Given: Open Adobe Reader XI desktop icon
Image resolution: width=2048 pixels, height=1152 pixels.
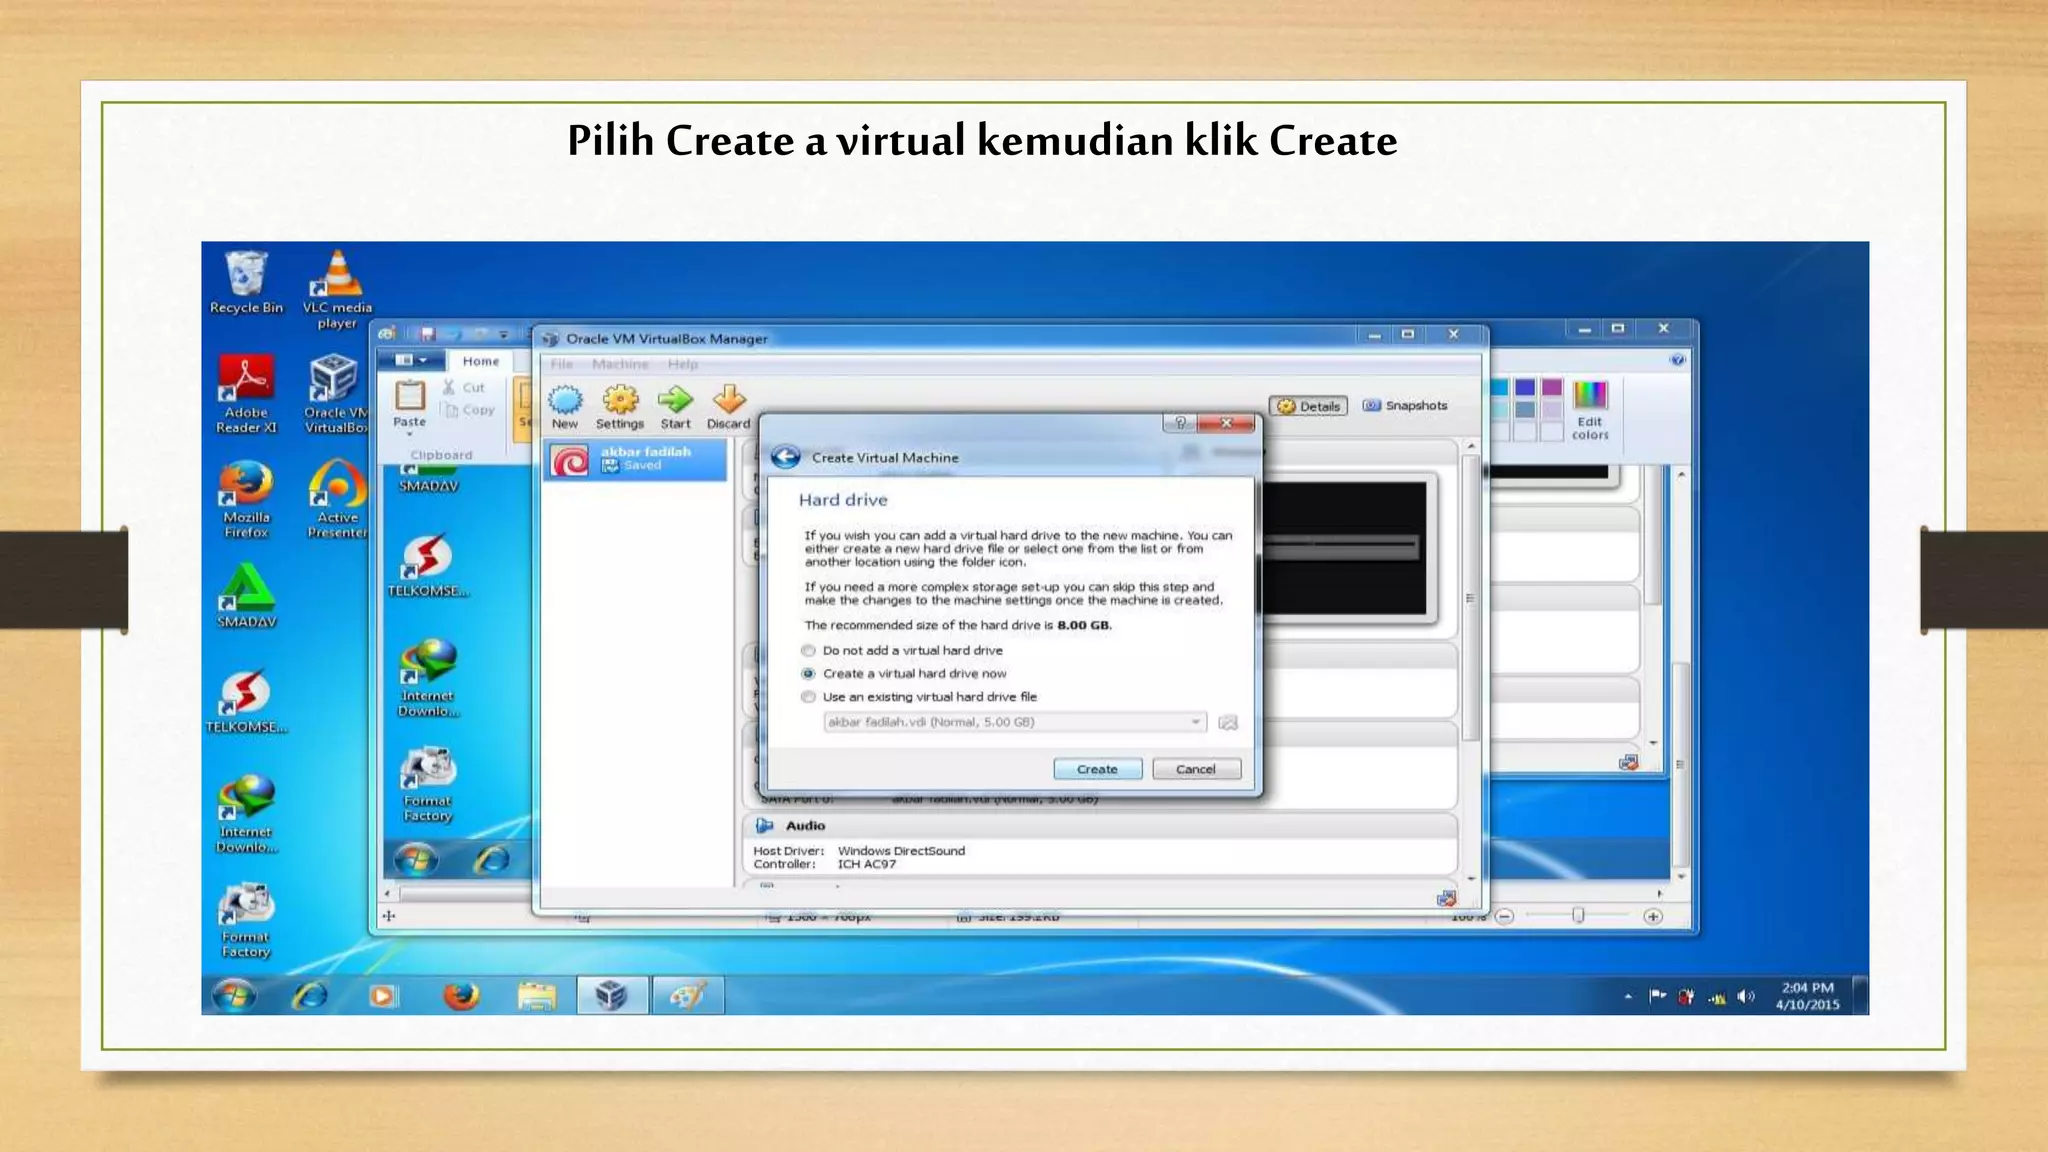Looking at the screenshot, I should (246, 394).
